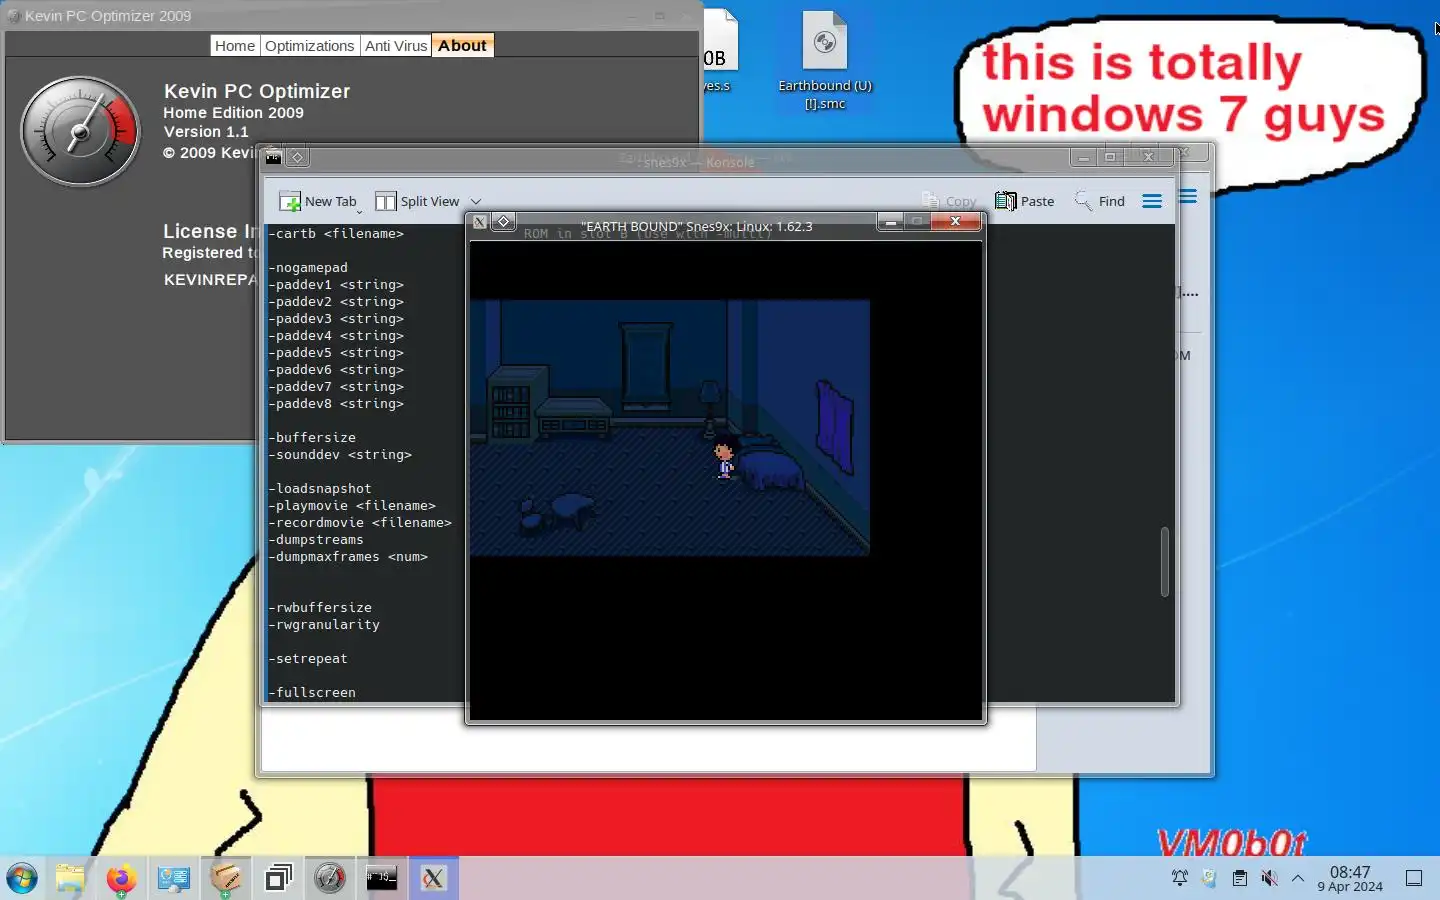This screenshot has height=900, width=1440.
Task: Open the Windows-style start menu
Action: [22, 878]
